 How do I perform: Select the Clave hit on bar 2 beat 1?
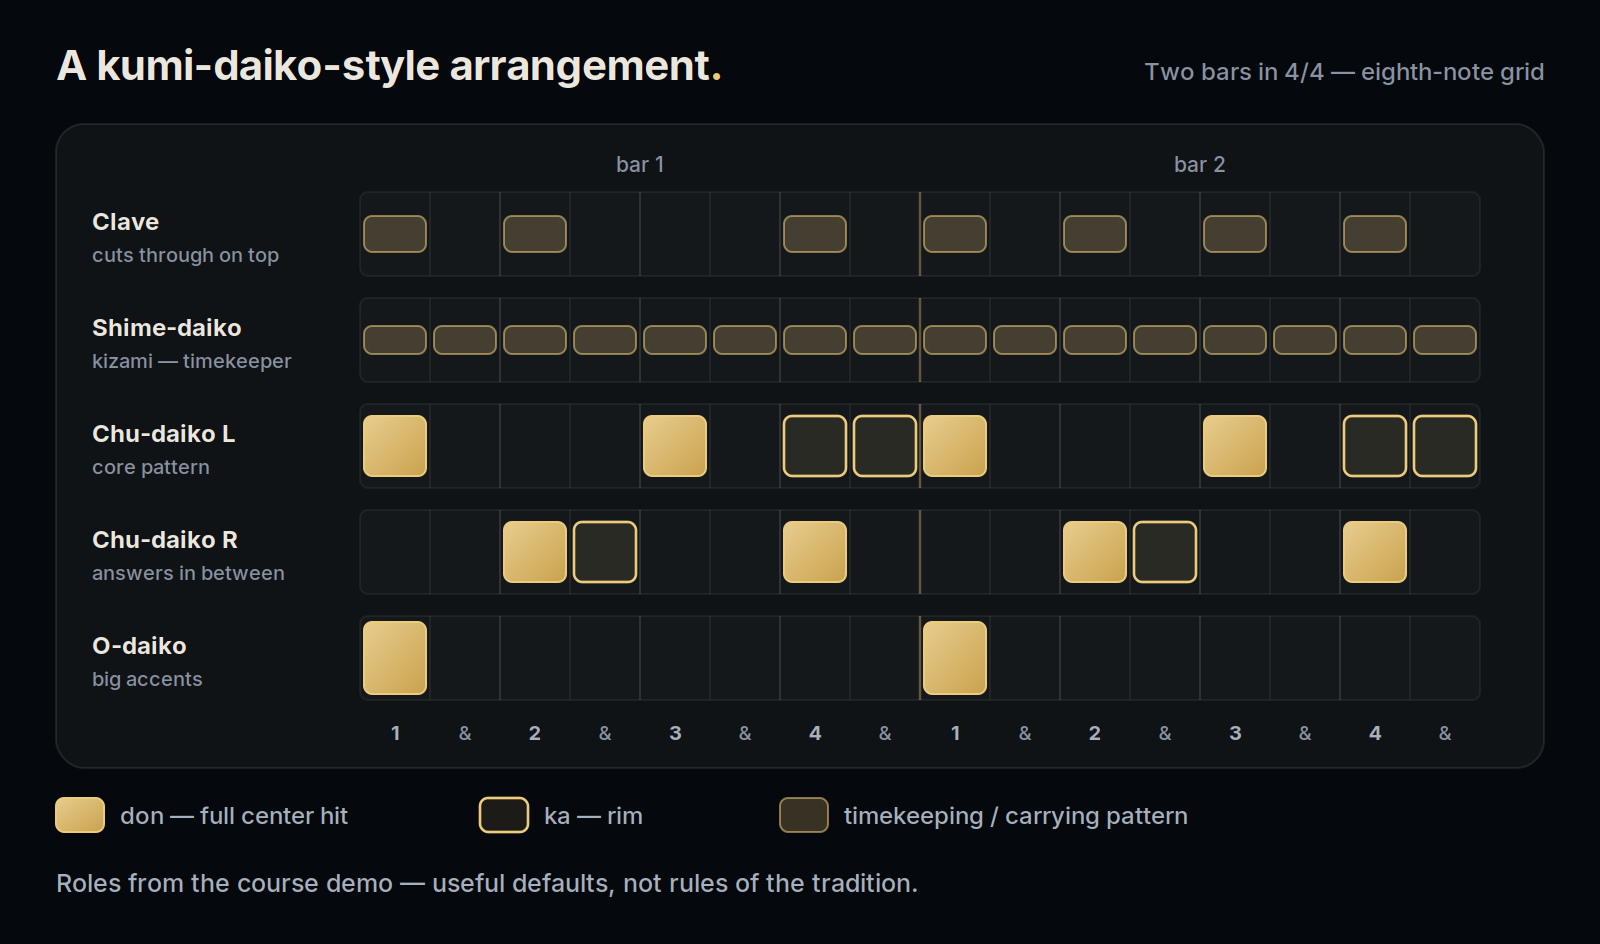pos(955,234)
